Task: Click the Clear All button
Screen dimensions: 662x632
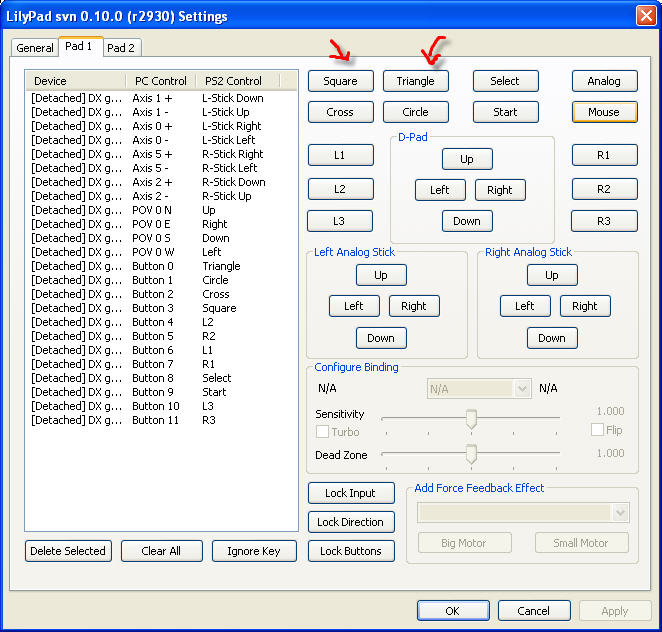Action: [162, 551]
